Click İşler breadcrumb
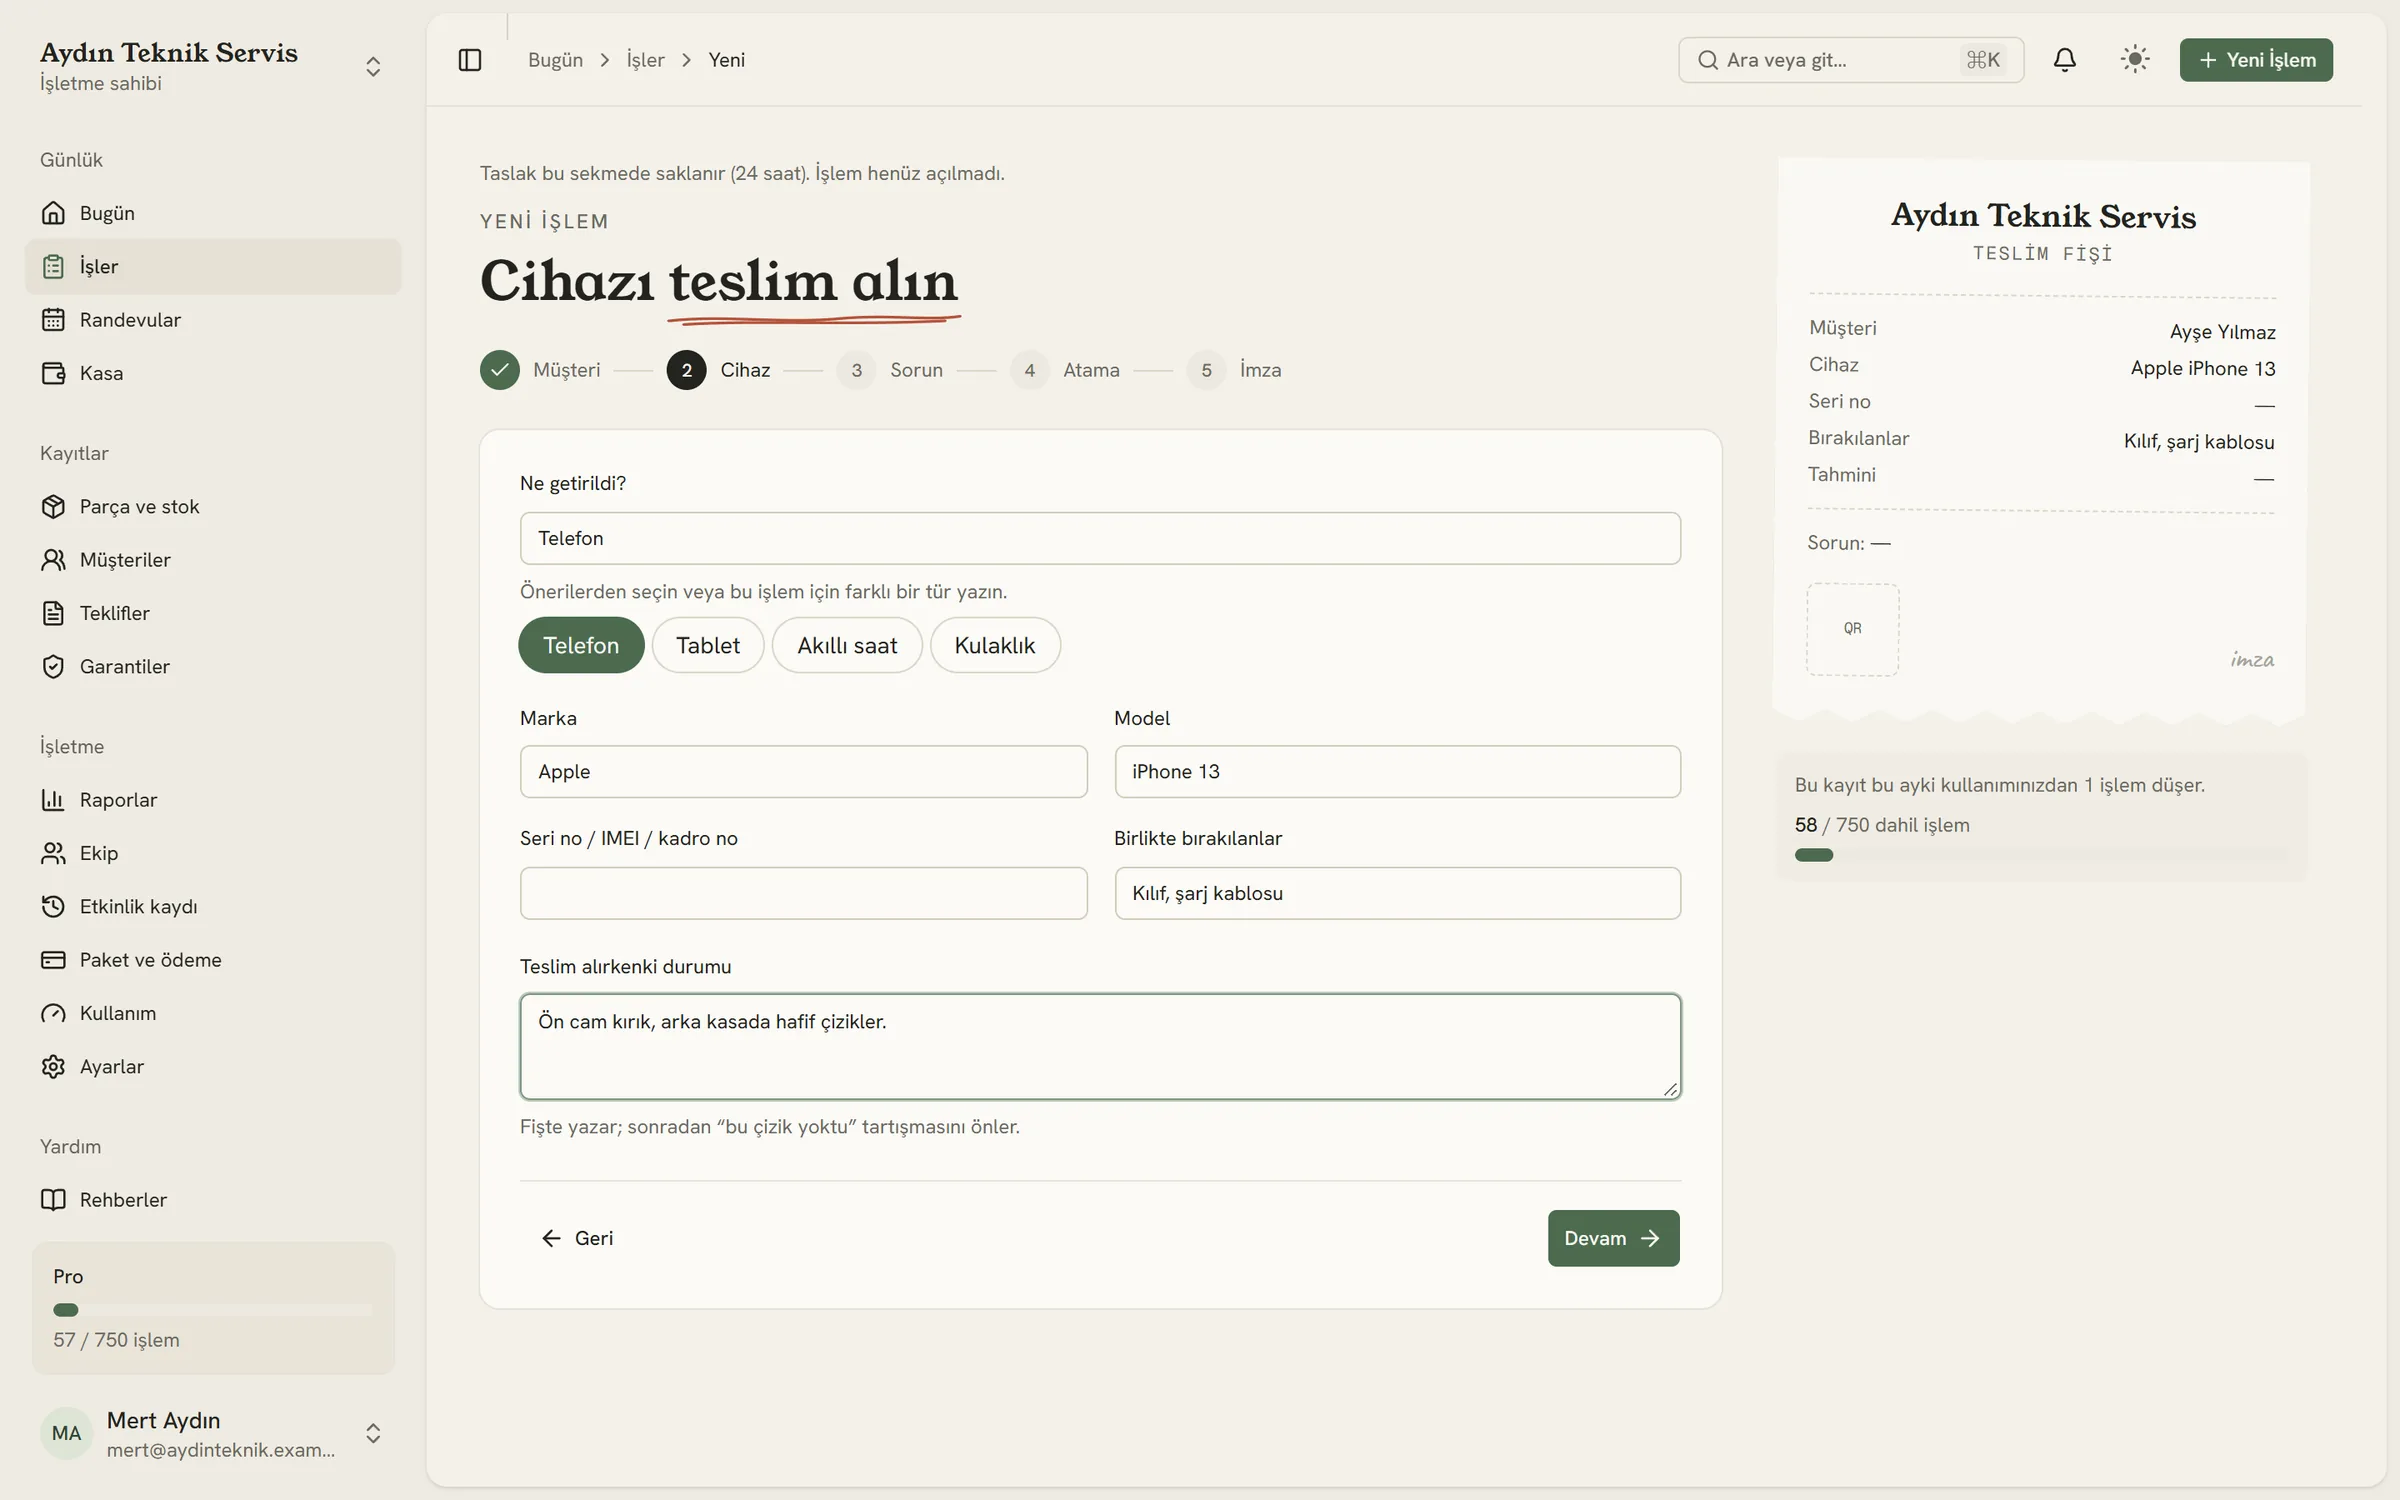Viewport: 2400px width, 1500px height. (645, 60)
